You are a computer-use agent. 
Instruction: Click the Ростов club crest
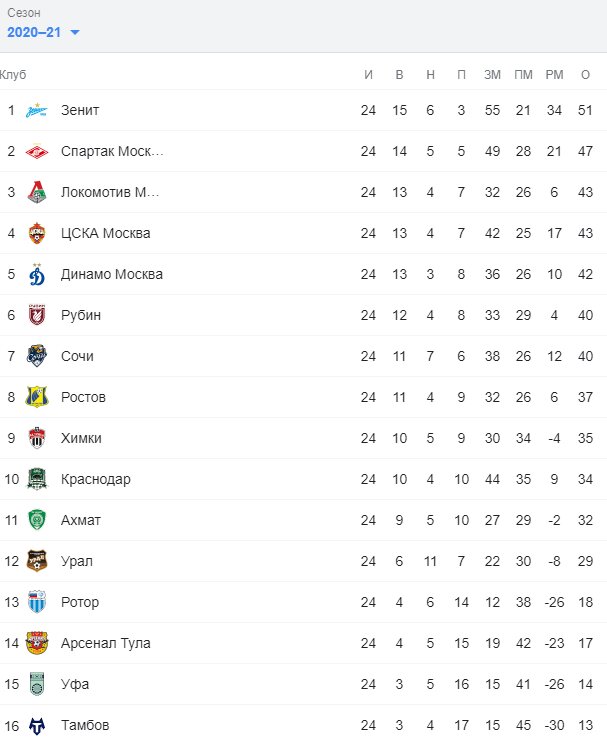click(37, 397)
